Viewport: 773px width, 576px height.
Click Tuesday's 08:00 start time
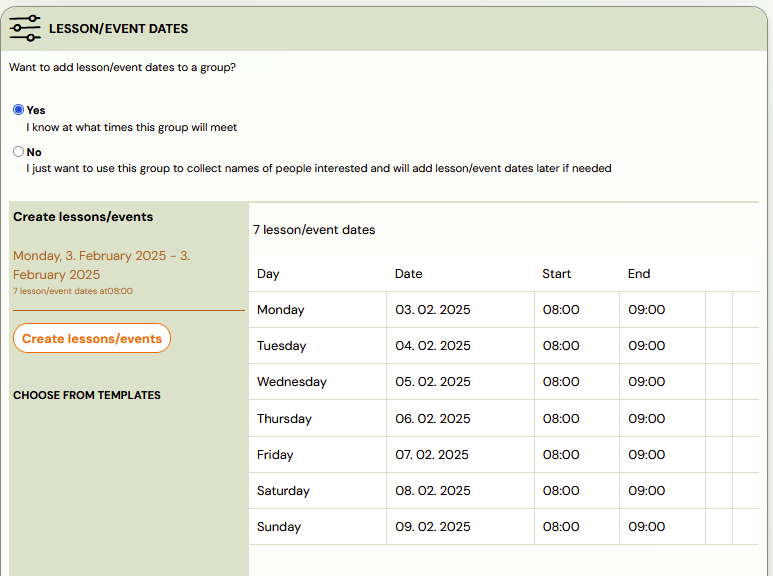coord(561,346)
